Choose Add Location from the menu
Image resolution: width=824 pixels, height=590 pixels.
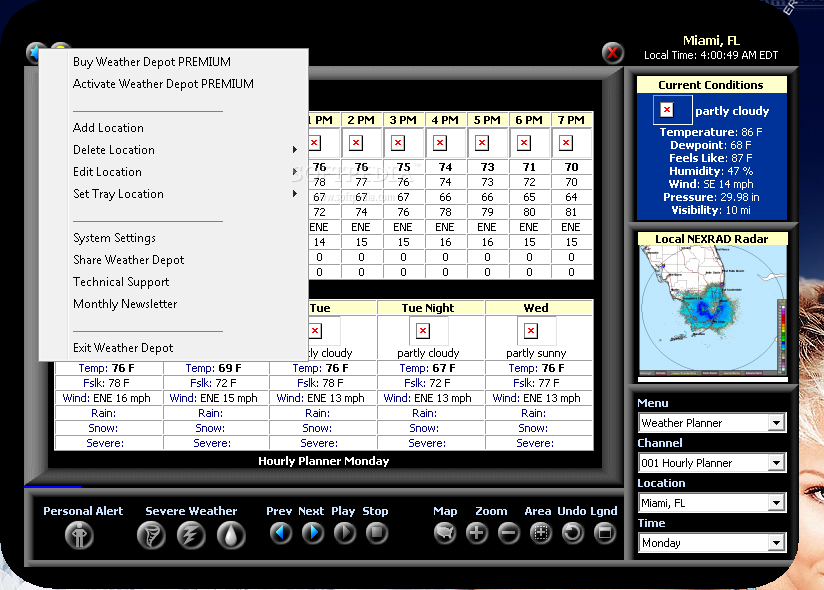(x=108, y=128)
